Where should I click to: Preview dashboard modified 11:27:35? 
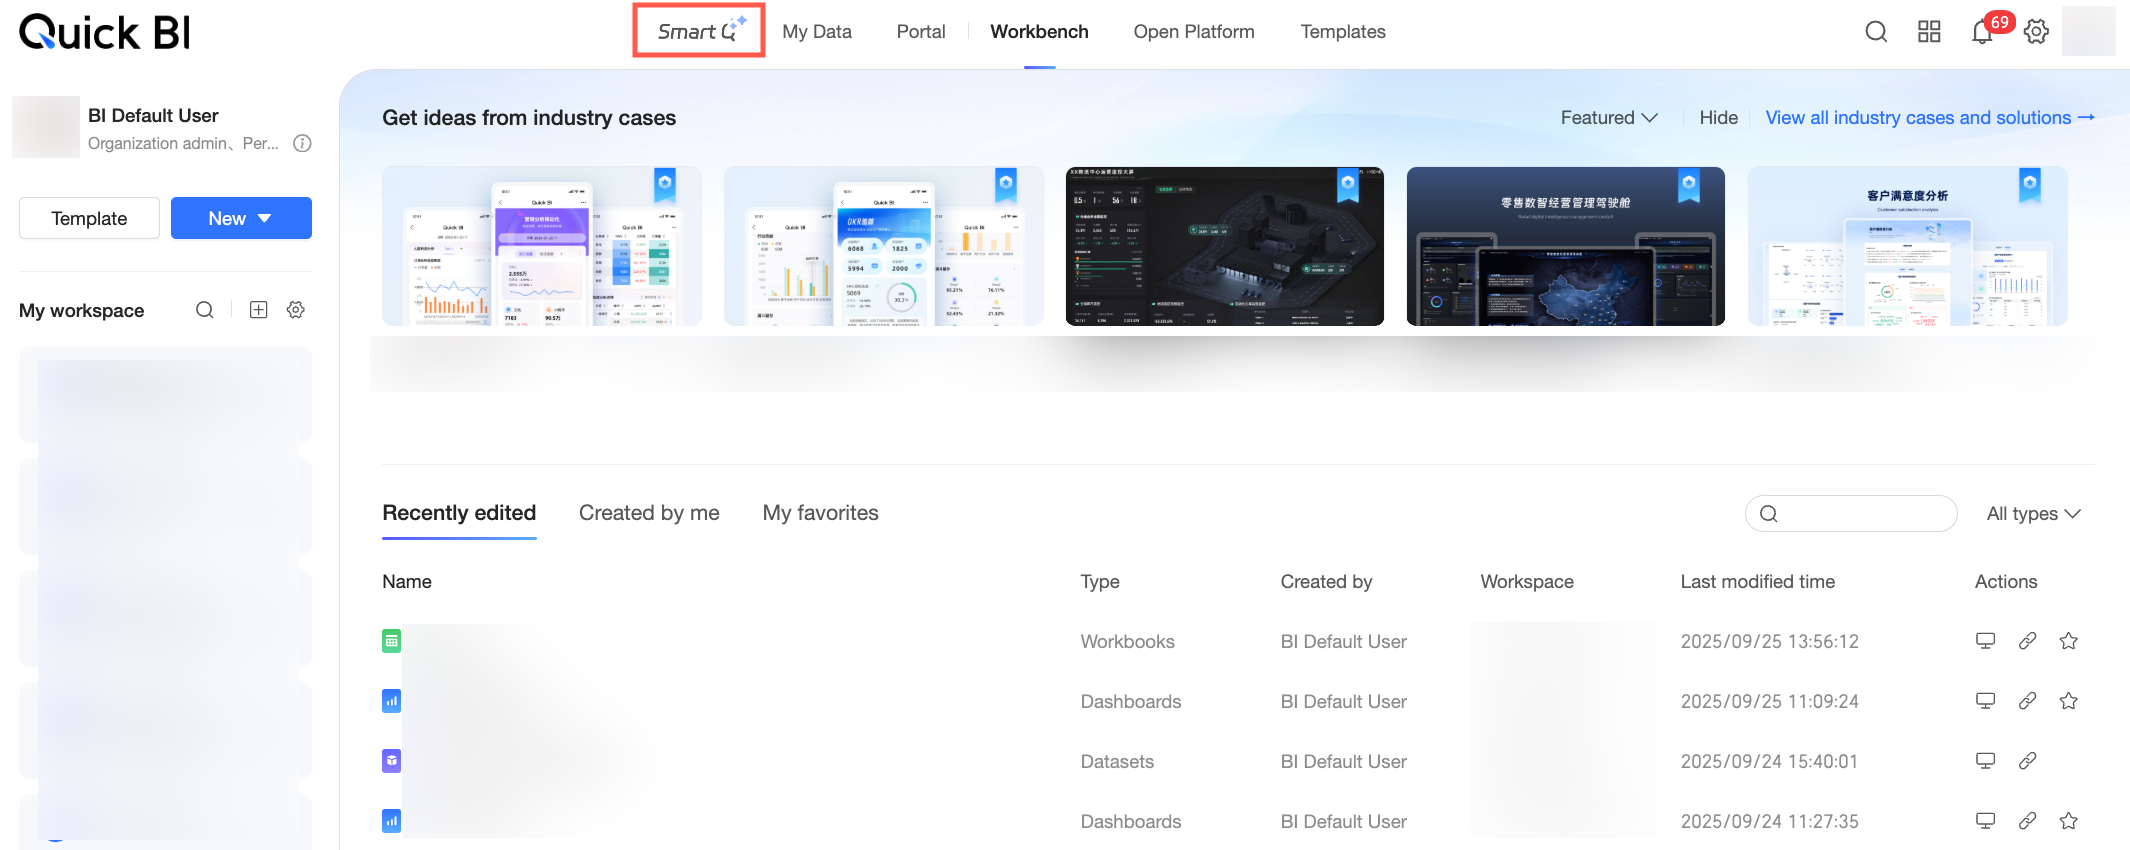[1986, 821]
